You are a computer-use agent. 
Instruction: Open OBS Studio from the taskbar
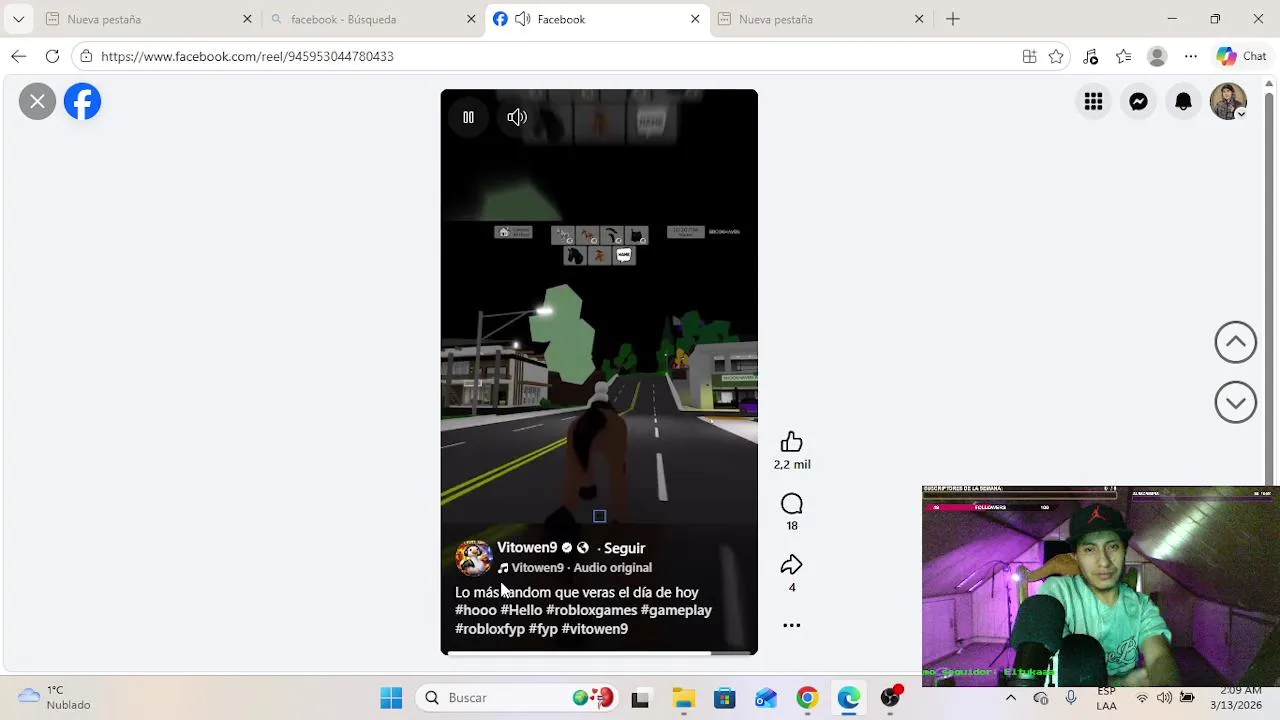890,698
